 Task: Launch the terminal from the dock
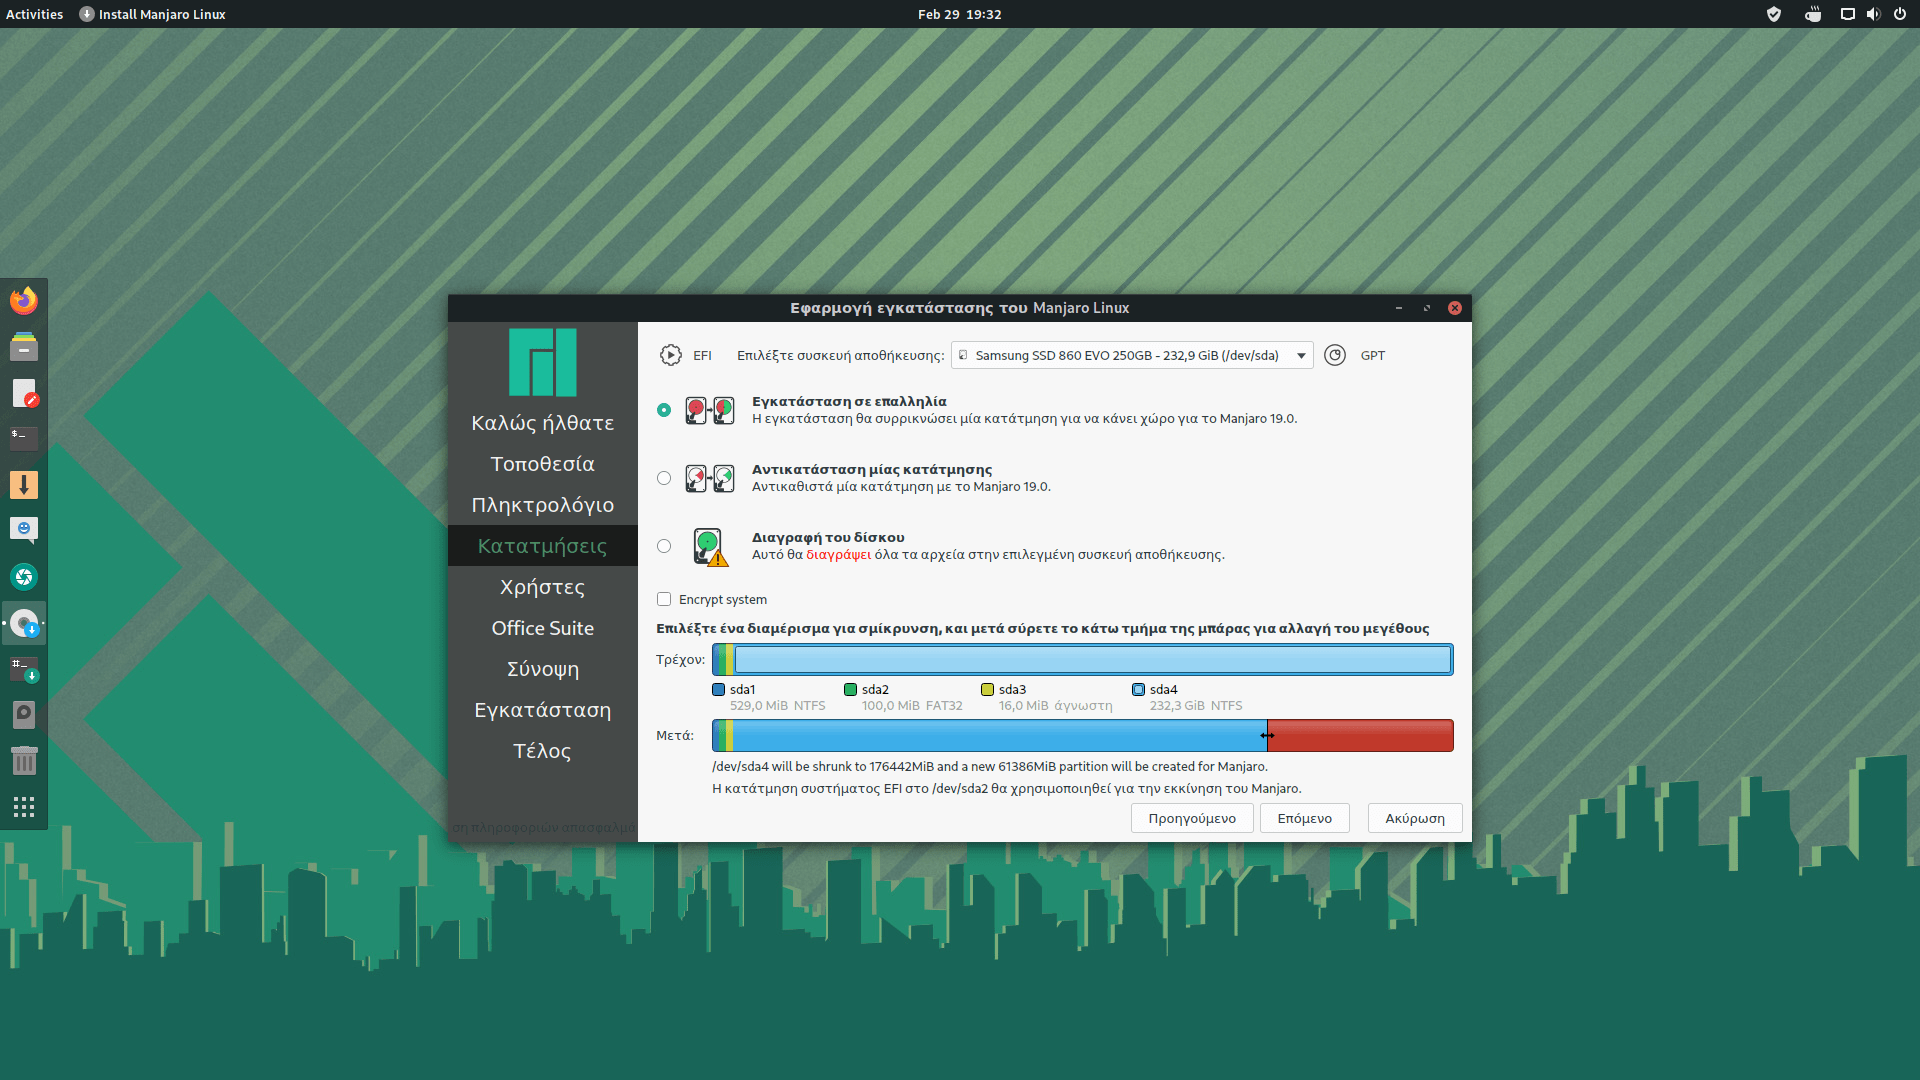(24, 438)
